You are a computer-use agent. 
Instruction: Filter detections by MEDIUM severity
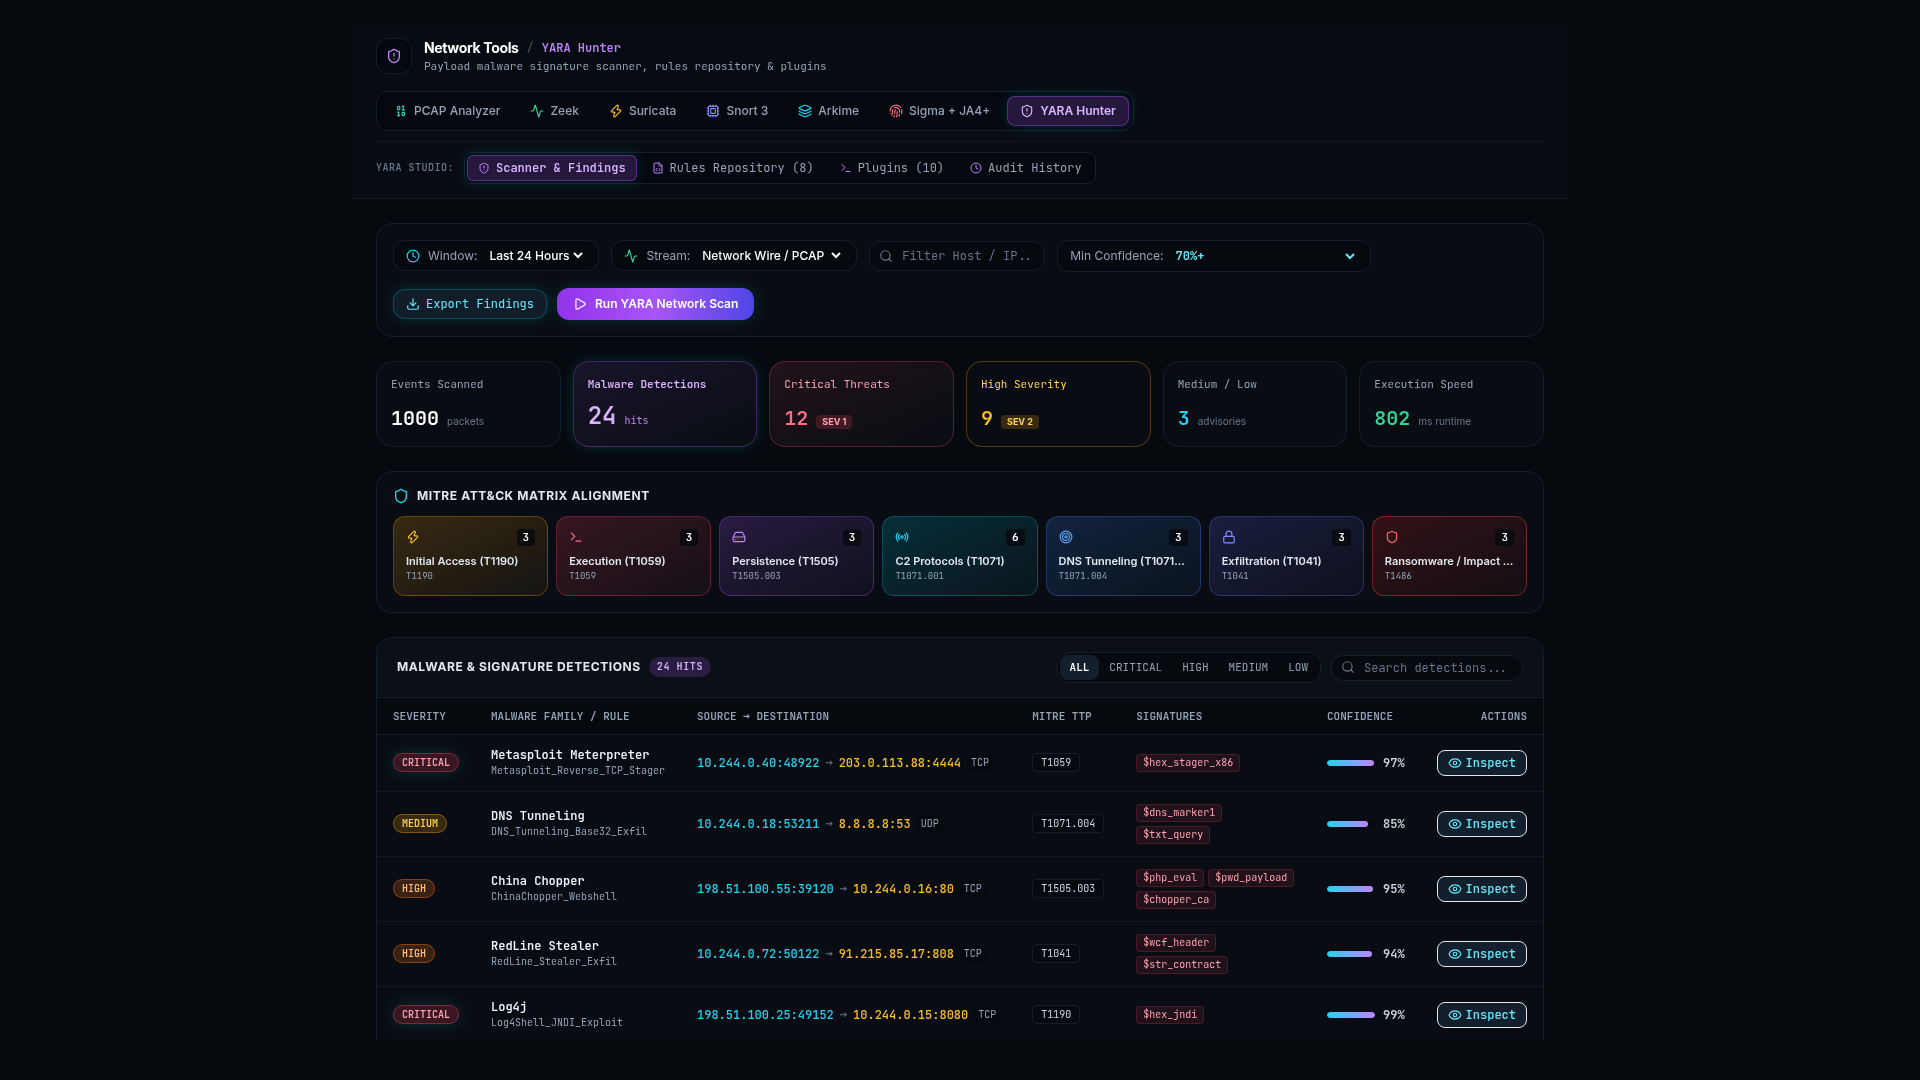(1248, 667)
